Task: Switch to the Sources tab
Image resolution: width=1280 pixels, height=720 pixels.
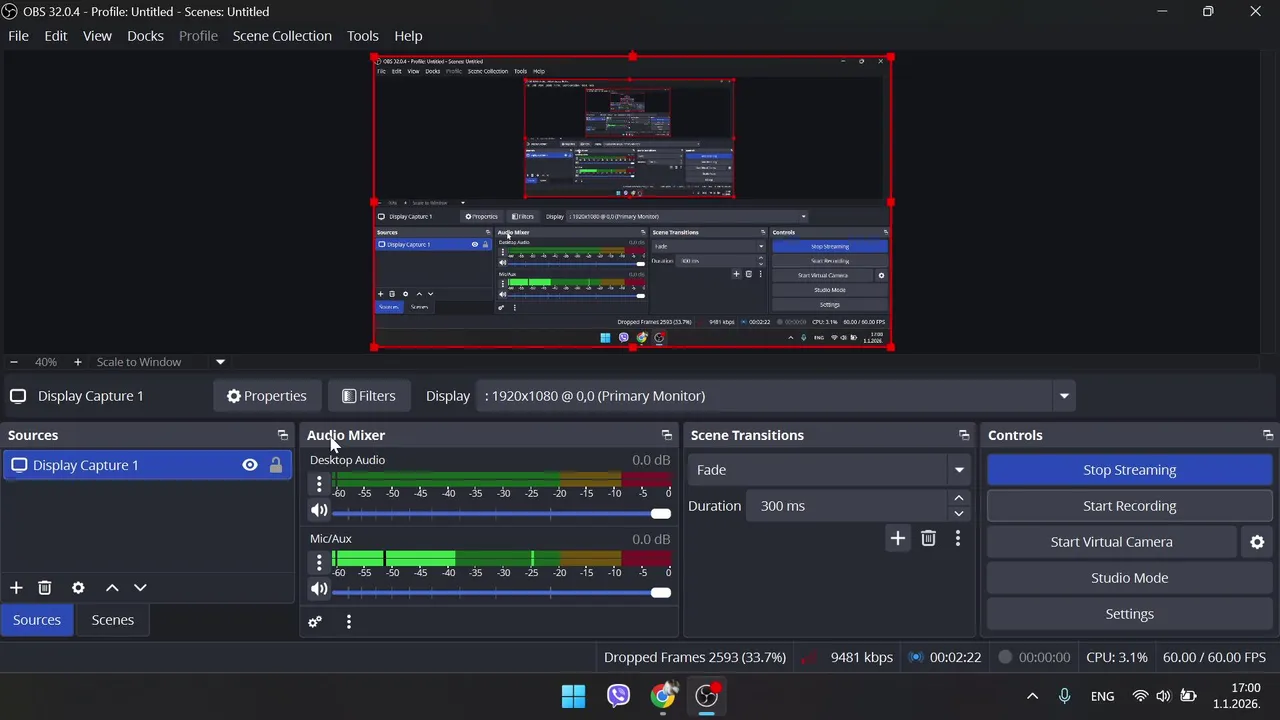Action: point(37,620)
